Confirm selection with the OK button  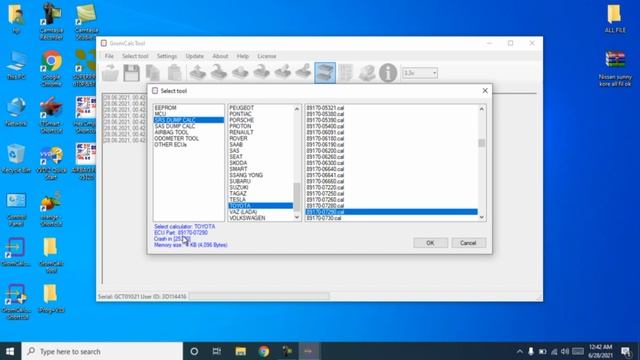pos(430,243)
